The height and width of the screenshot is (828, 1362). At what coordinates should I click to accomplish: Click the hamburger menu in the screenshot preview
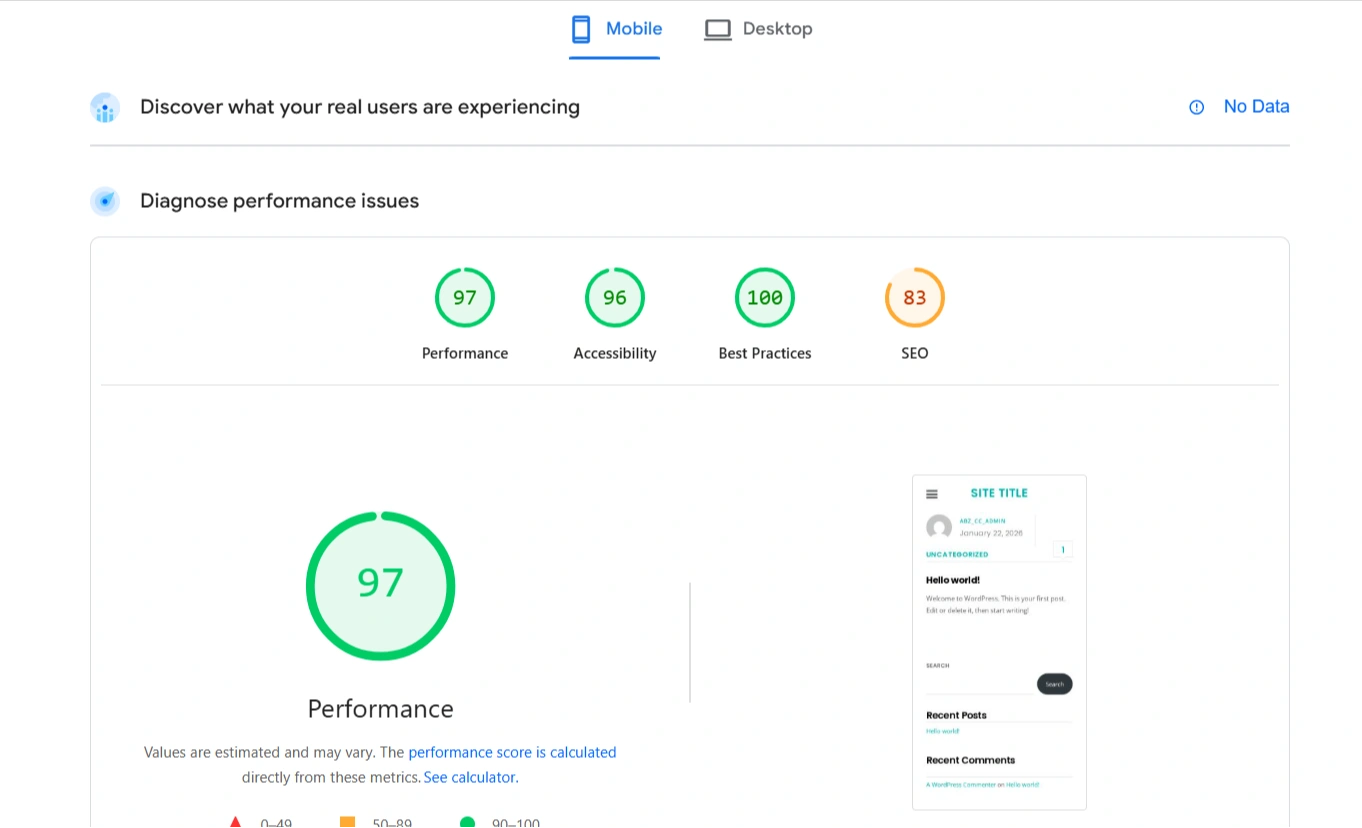tap(932, 494)
